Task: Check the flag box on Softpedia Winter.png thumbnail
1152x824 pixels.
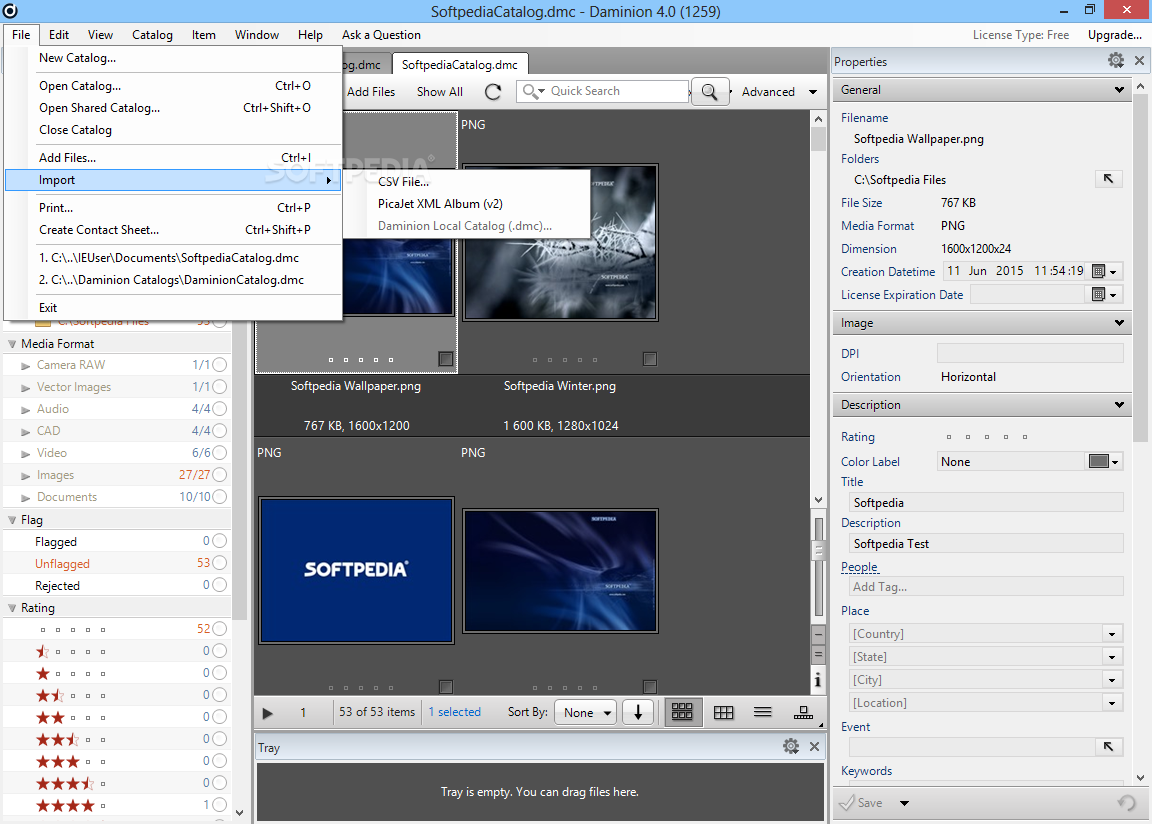Action: 649,358
